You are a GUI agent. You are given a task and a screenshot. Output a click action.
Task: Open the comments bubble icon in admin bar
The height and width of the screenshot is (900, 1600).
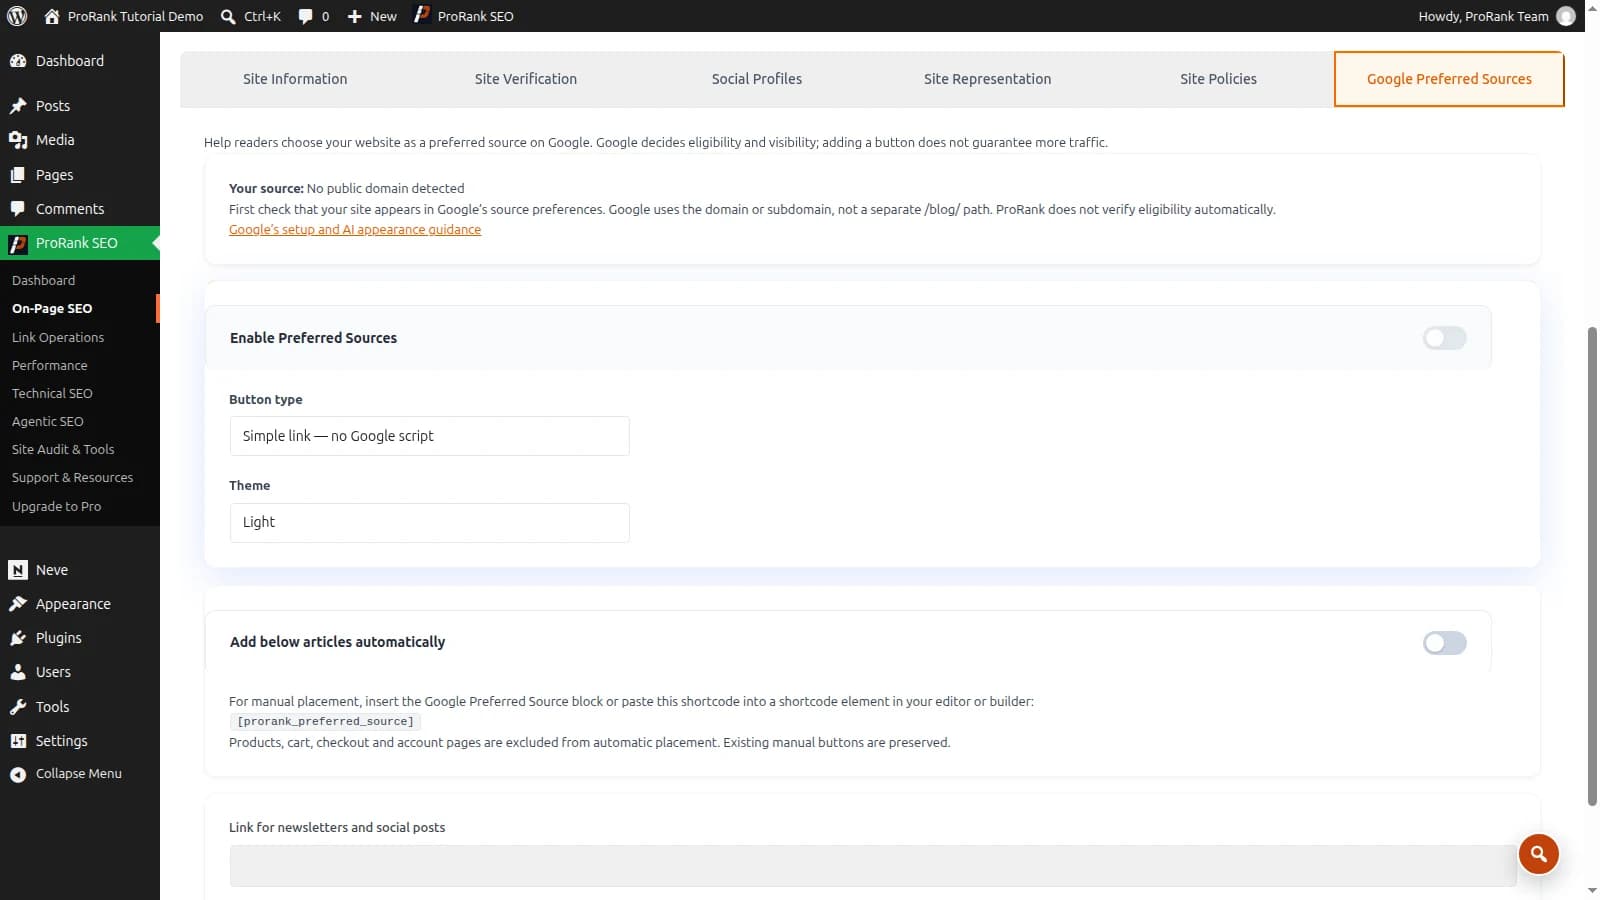306,16
